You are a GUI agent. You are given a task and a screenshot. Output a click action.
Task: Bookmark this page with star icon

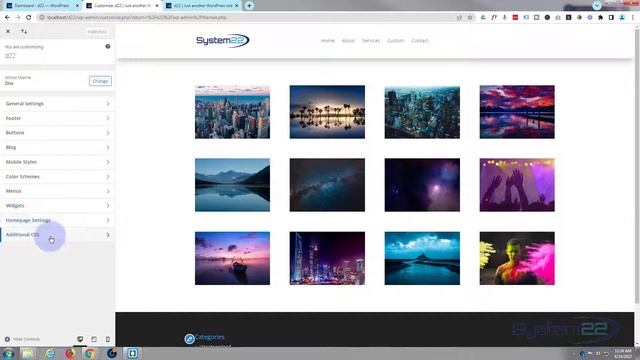tap(470, 18)
